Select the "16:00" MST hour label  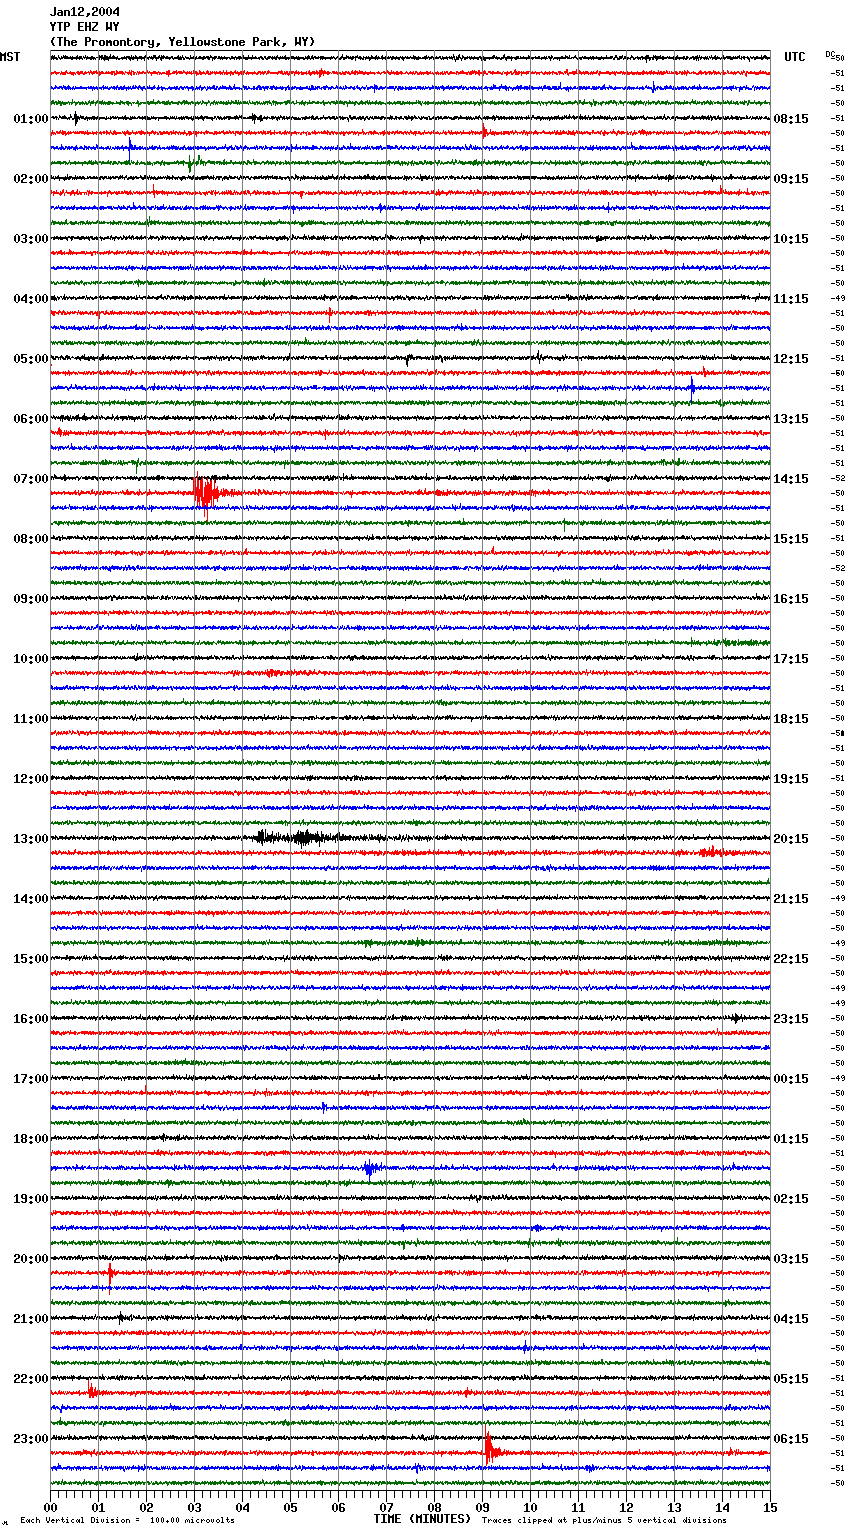tap(30, 1019)
